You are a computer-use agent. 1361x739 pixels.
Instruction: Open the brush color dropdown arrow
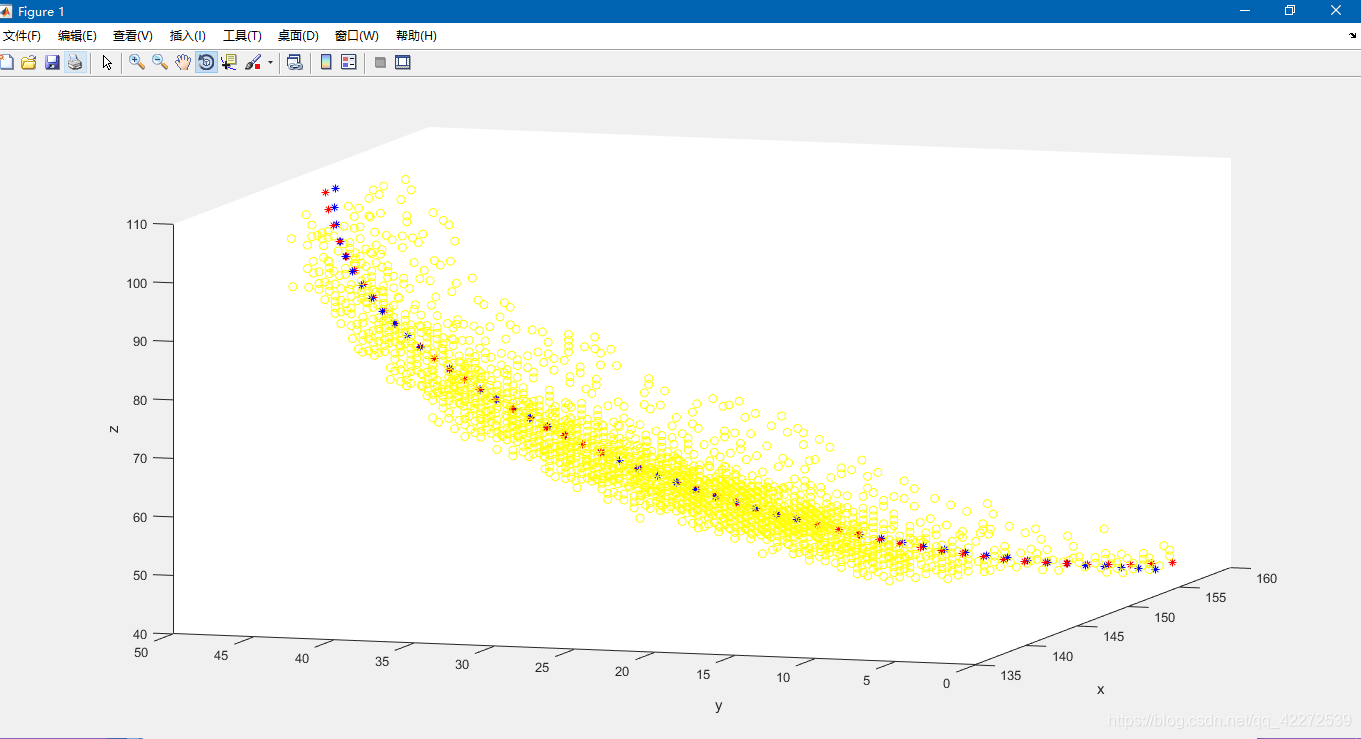coord(270,62)
